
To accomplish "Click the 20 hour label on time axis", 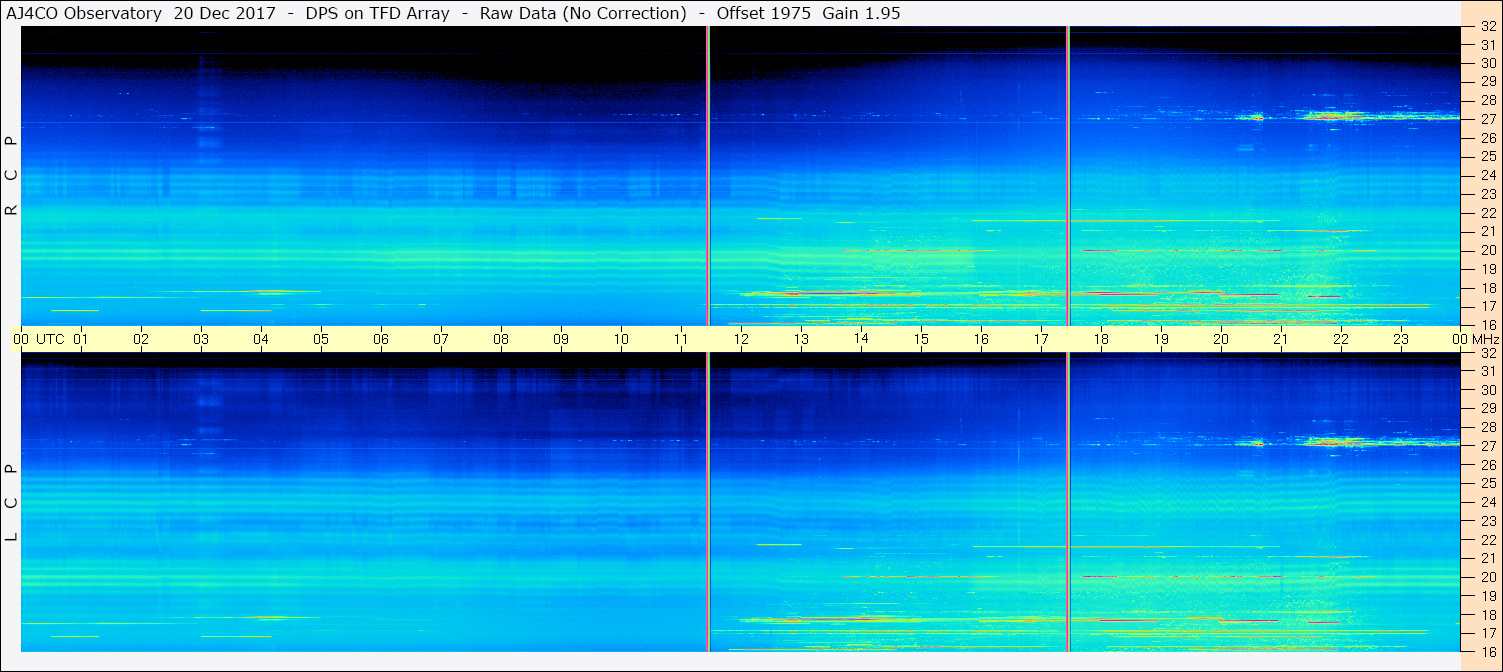I will tap(1221, 339).
